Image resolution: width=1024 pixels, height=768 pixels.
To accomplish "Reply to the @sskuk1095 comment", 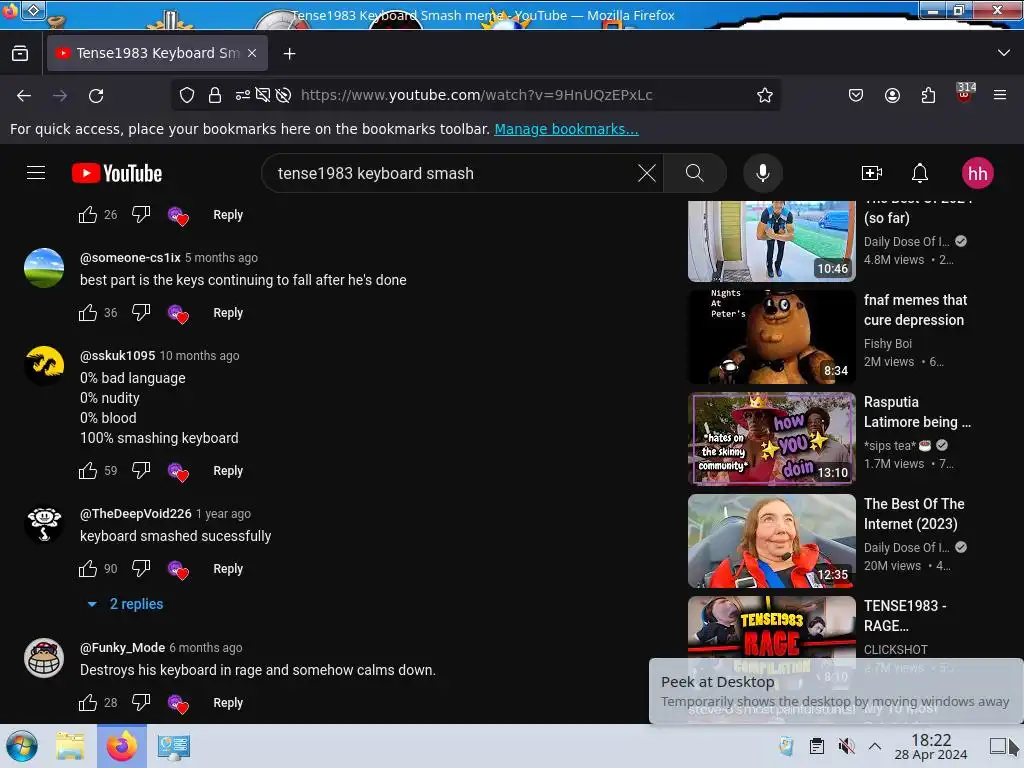I will 228,471.
